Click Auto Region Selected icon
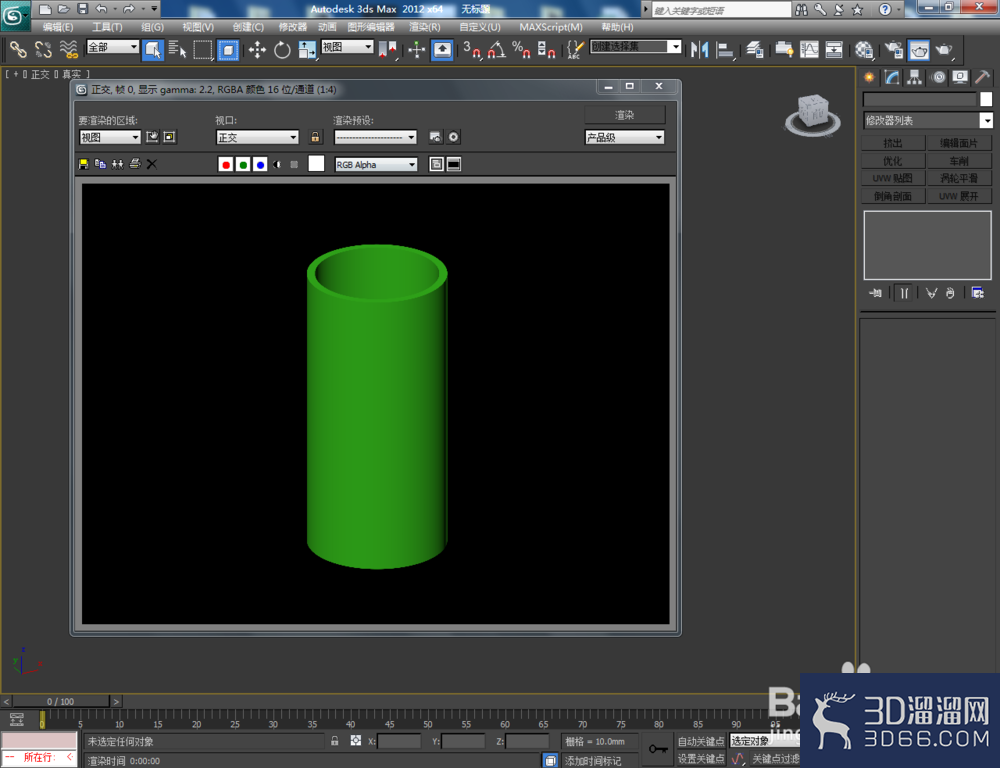 point(169,137)
